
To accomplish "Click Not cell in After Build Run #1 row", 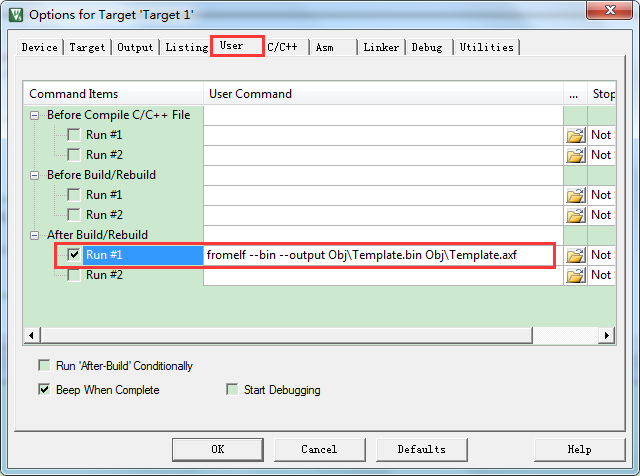I will point(602,255).
